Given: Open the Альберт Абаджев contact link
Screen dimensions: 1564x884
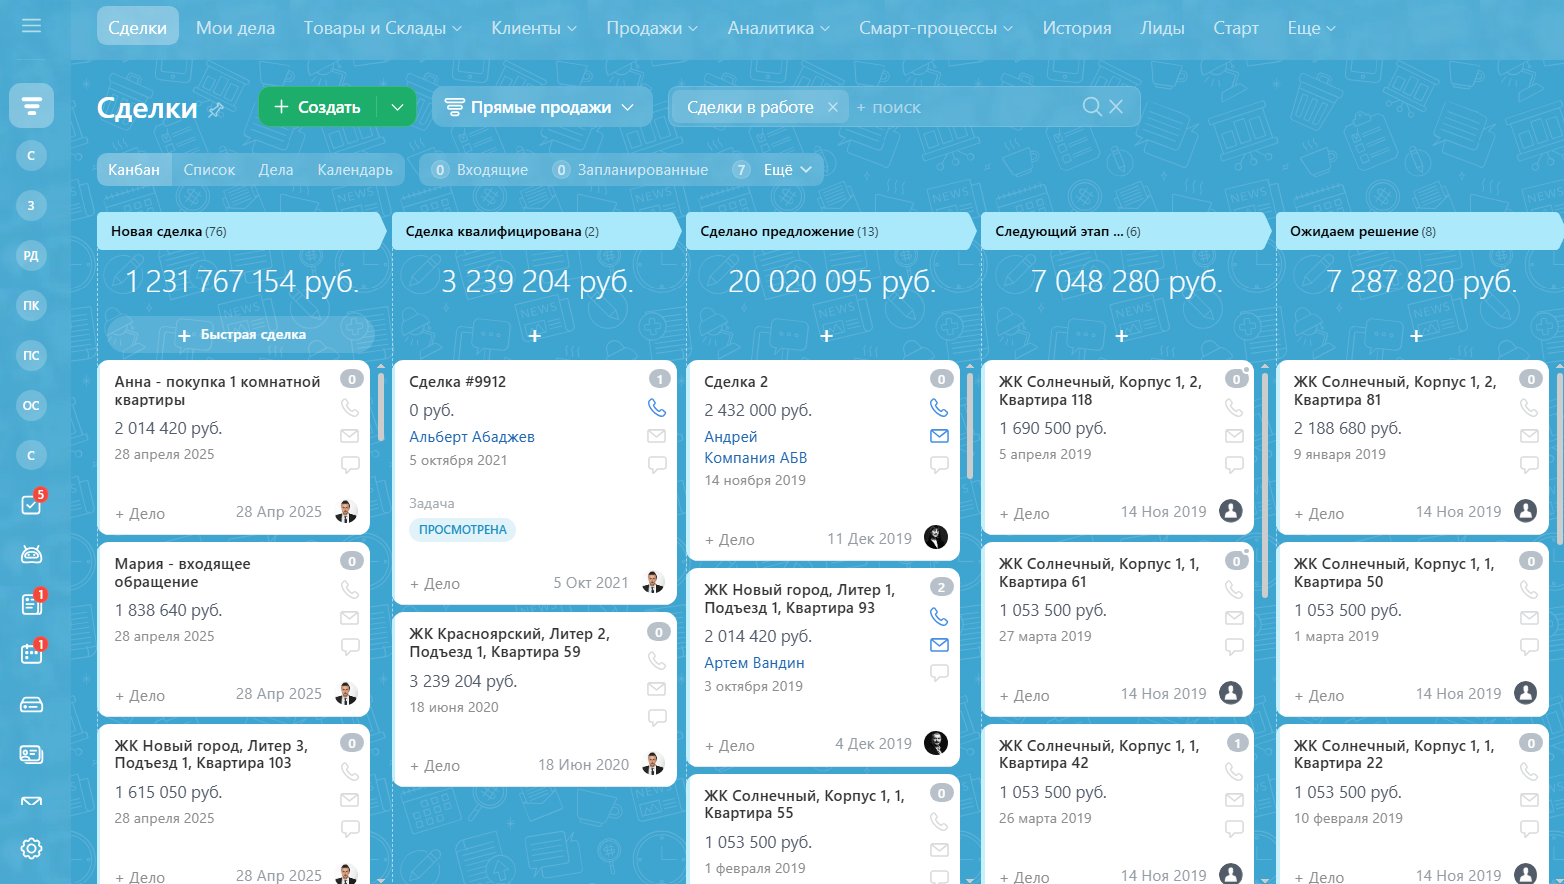Looking at the screenshot, I should pyautogui.click(x=472, y=437).
